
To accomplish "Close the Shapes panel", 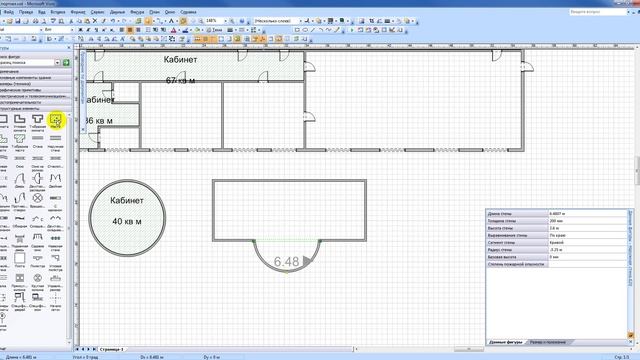I will coord(69,48).
